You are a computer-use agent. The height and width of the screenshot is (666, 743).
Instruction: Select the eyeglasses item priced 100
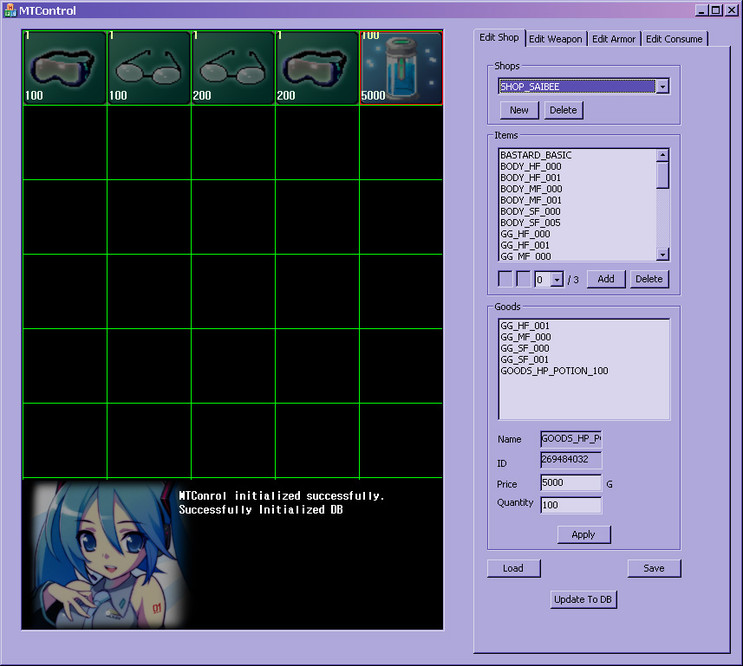click(x=148, y=68)
